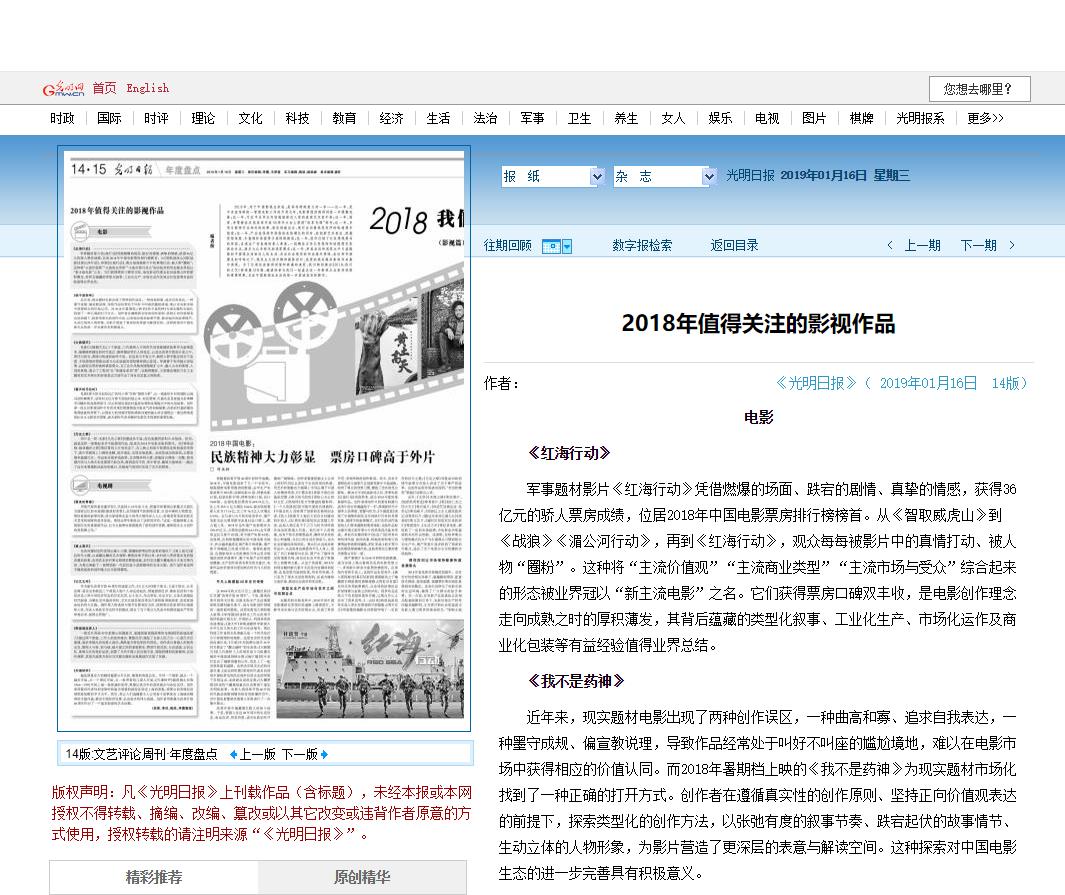
Task: Open the 往期回顾 calendar icon
Action: (x=550, y=246)
